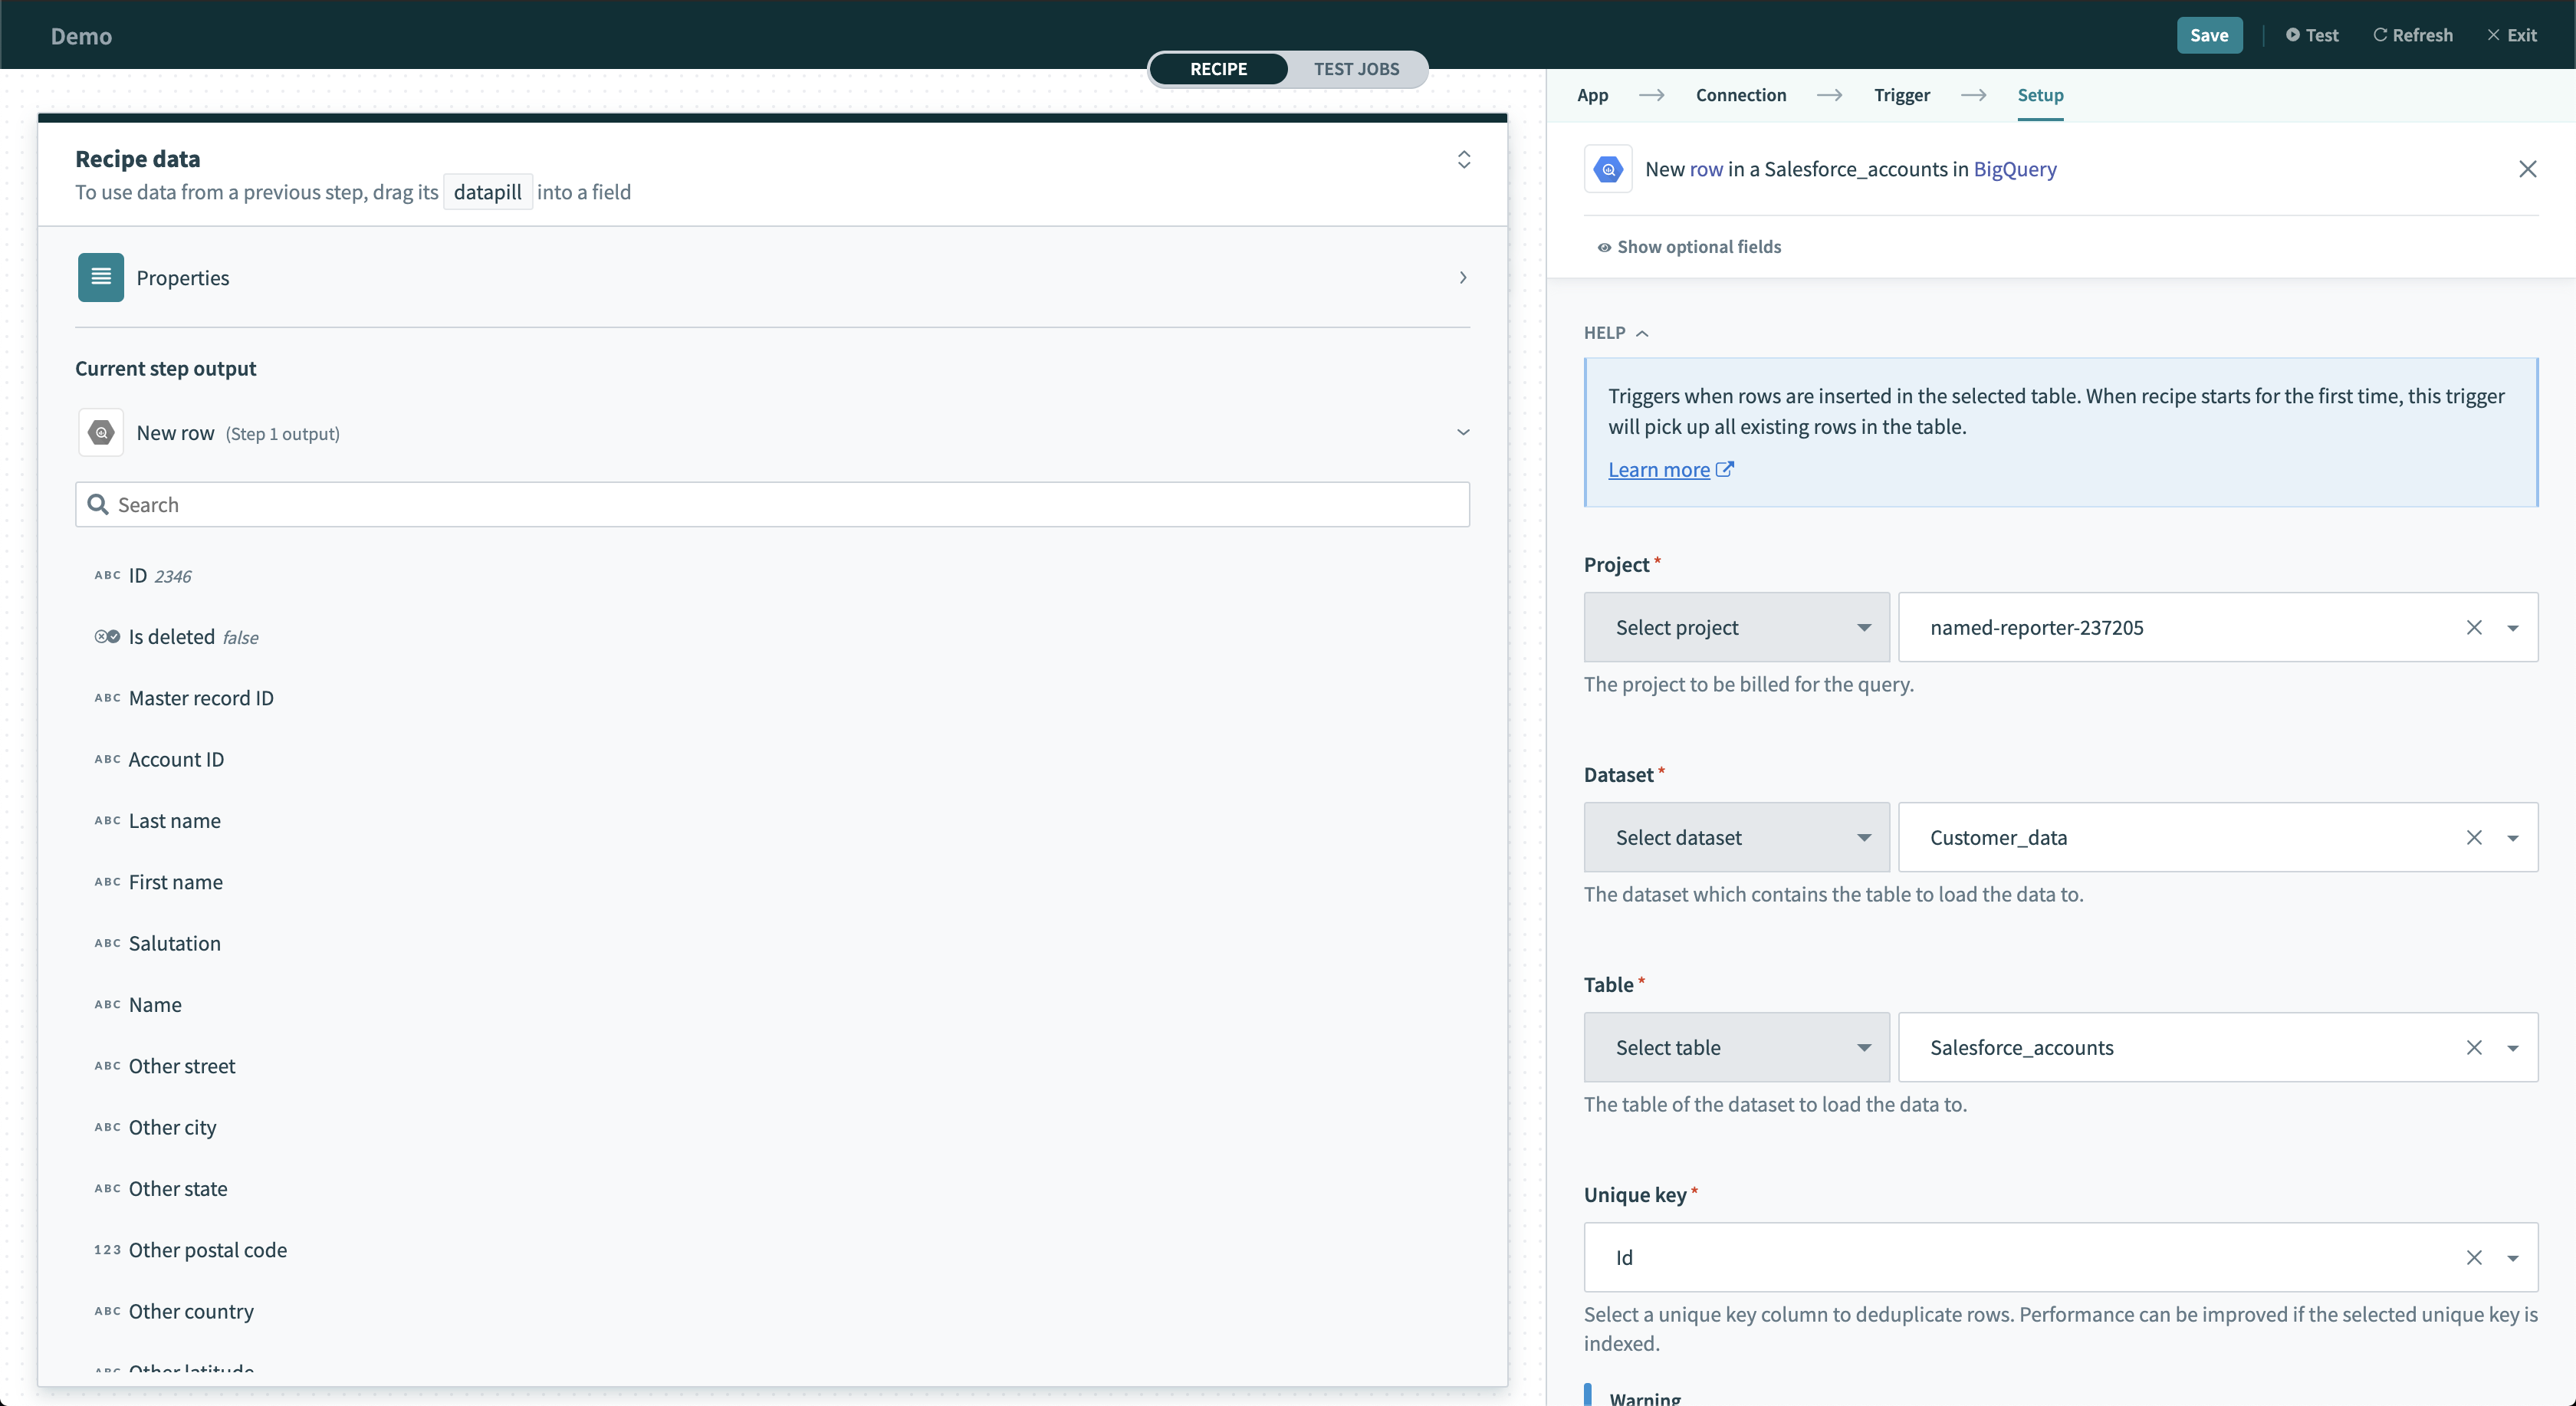Viewport: 2576px width, 1406px height.
Task: Go to the Trigger step tab
Action: pos(1901,95)
